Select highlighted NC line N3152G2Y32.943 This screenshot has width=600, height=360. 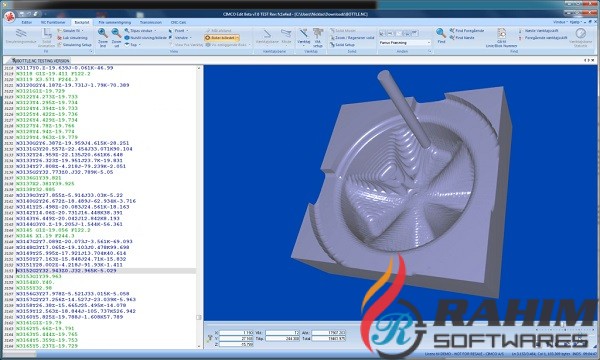click(x=66, y=270)
